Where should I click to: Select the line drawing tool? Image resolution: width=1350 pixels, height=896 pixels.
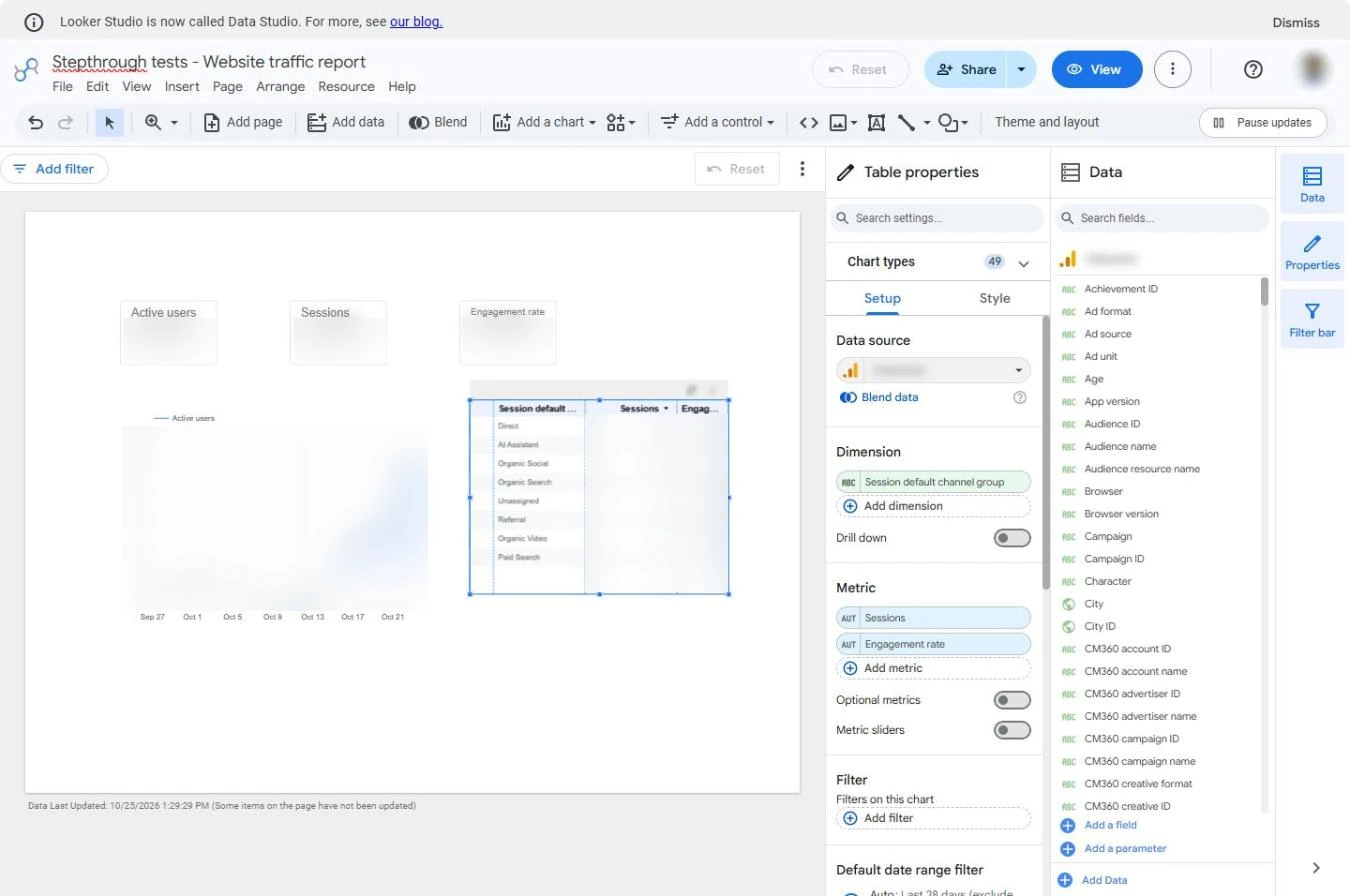[x=906, y=122]
